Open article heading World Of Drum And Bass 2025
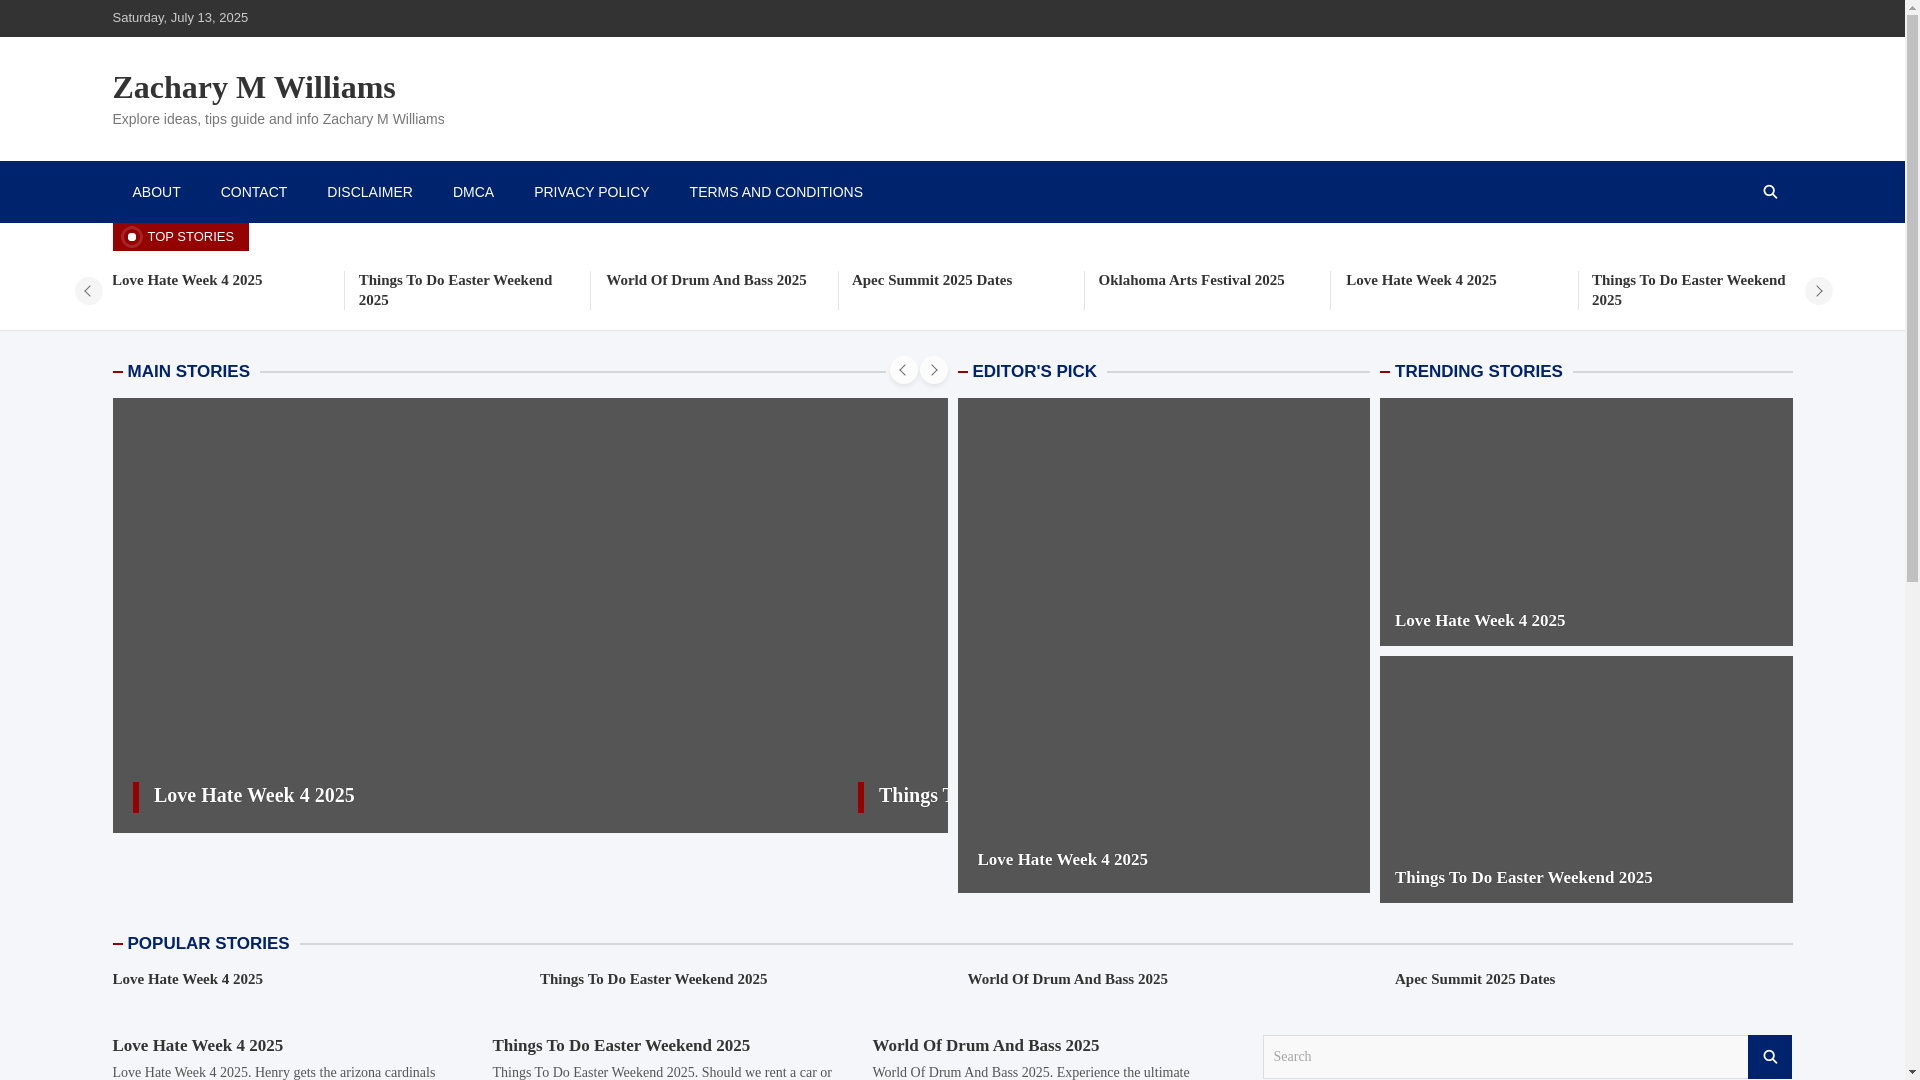The image size is (1920, 1080). 985,1046
